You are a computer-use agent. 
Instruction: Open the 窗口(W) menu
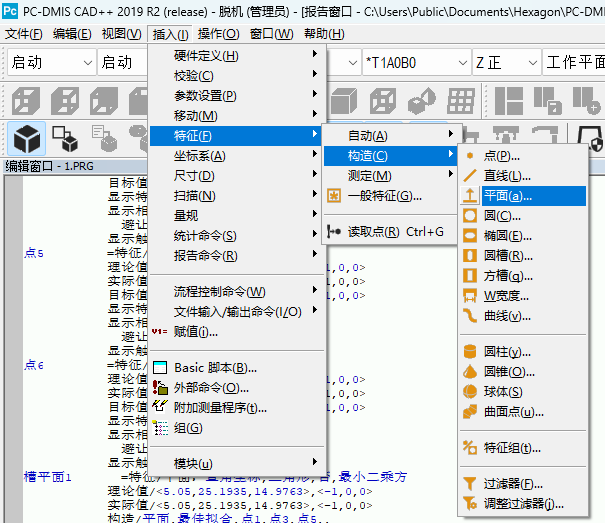pos(272,34)
